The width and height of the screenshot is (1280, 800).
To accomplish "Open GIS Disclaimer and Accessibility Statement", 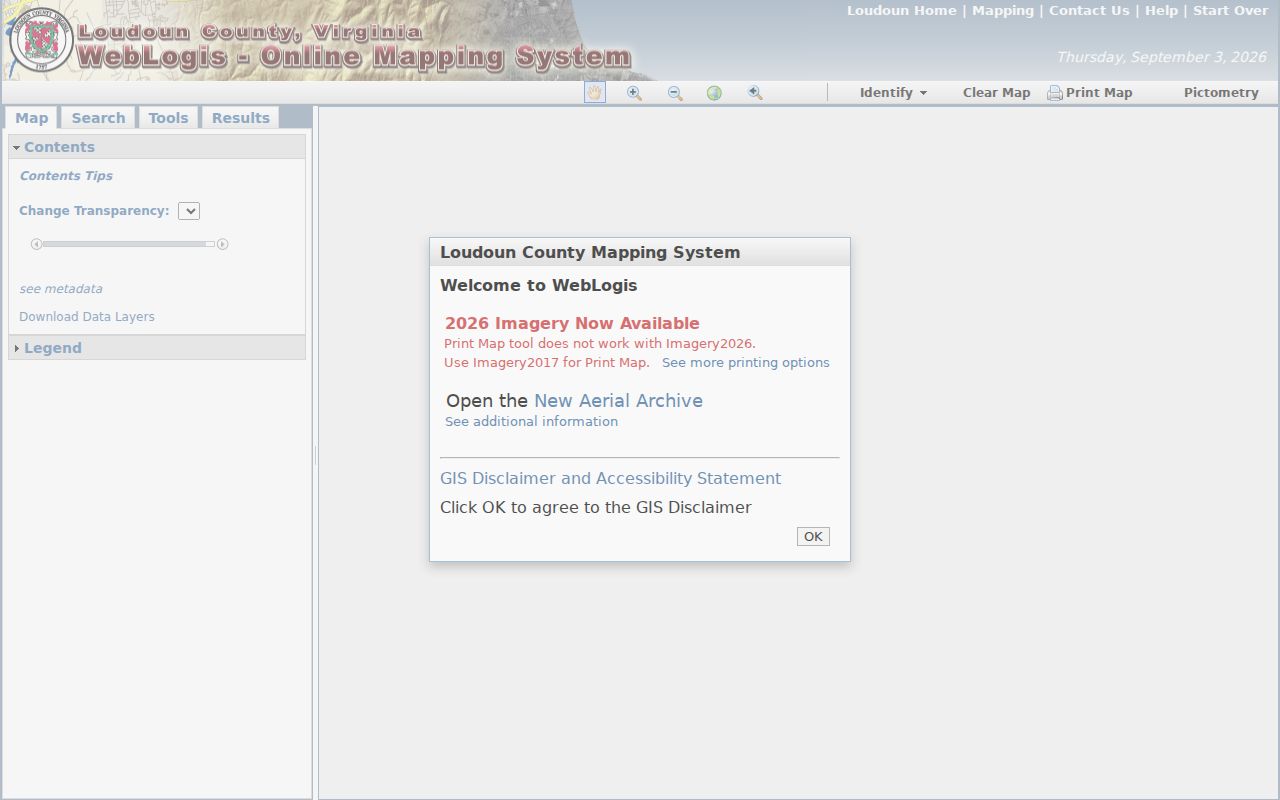I will 610,479.
